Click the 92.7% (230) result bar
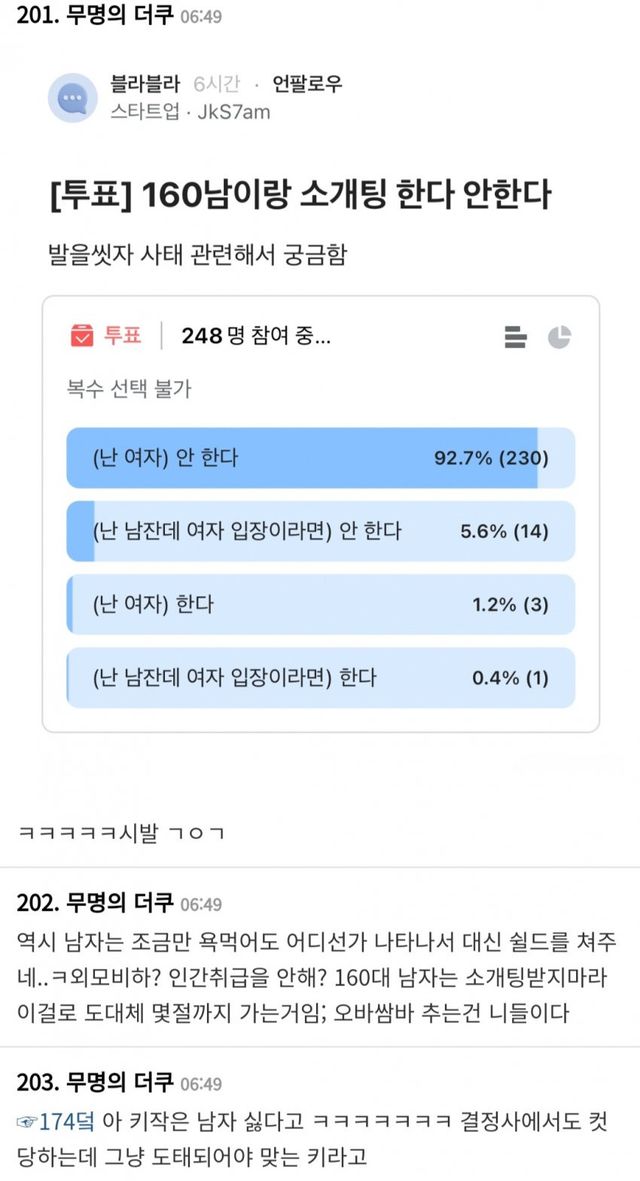Screen dimensions: 640x1181 (x=490, y=458)
